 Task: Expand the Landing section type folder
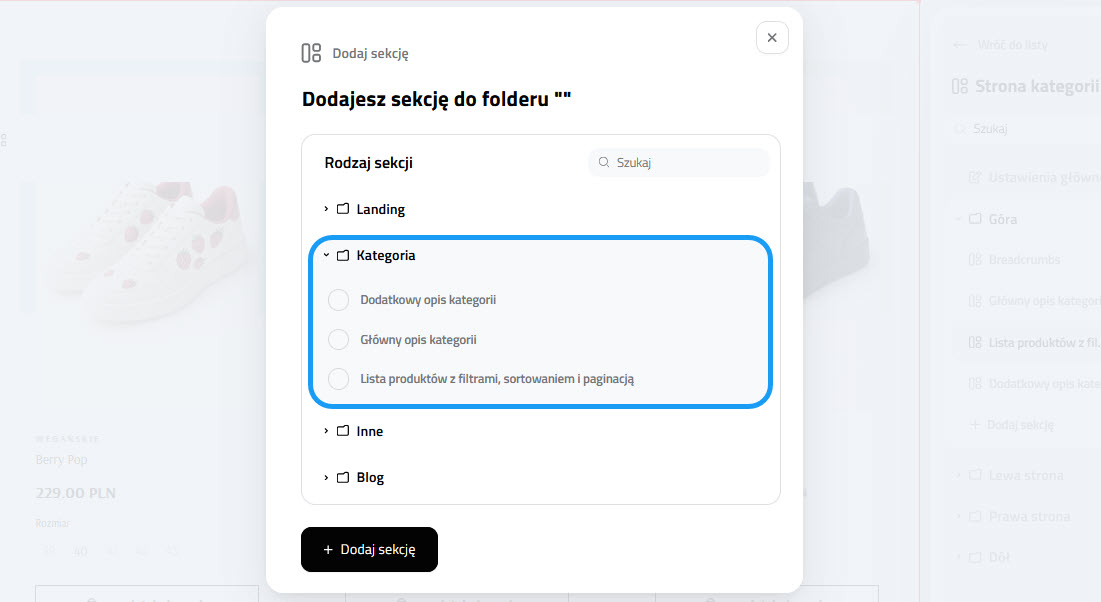coord(326,209)
